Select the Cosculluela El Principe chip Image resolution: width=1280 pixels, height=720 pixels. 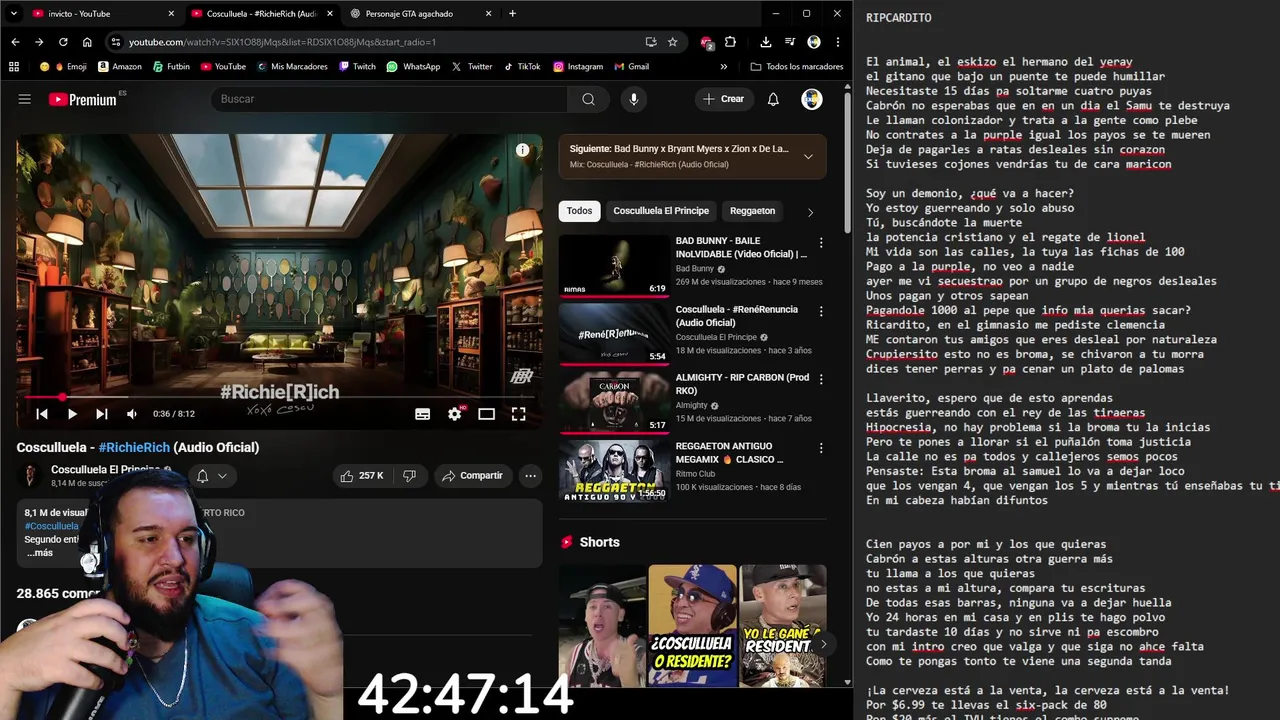[661, 211]
